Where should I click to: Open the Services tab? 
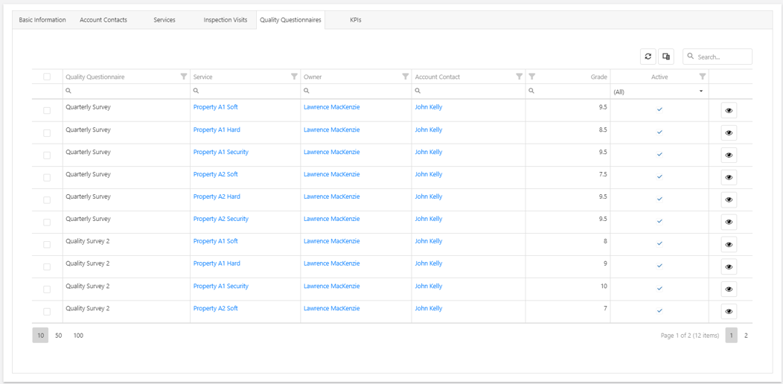point(164,20)
